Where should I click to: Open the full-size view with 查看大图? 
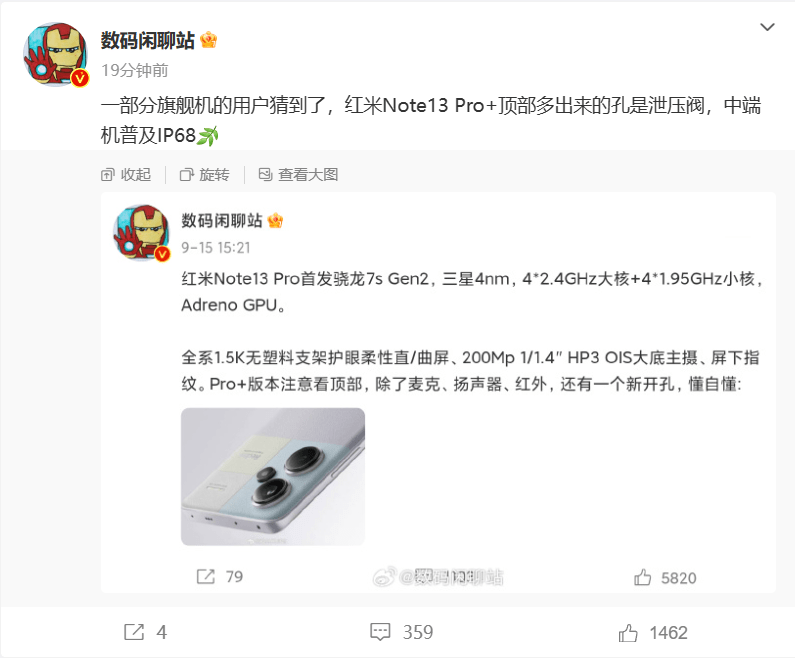pyautogui.click(x=298, y=175)
